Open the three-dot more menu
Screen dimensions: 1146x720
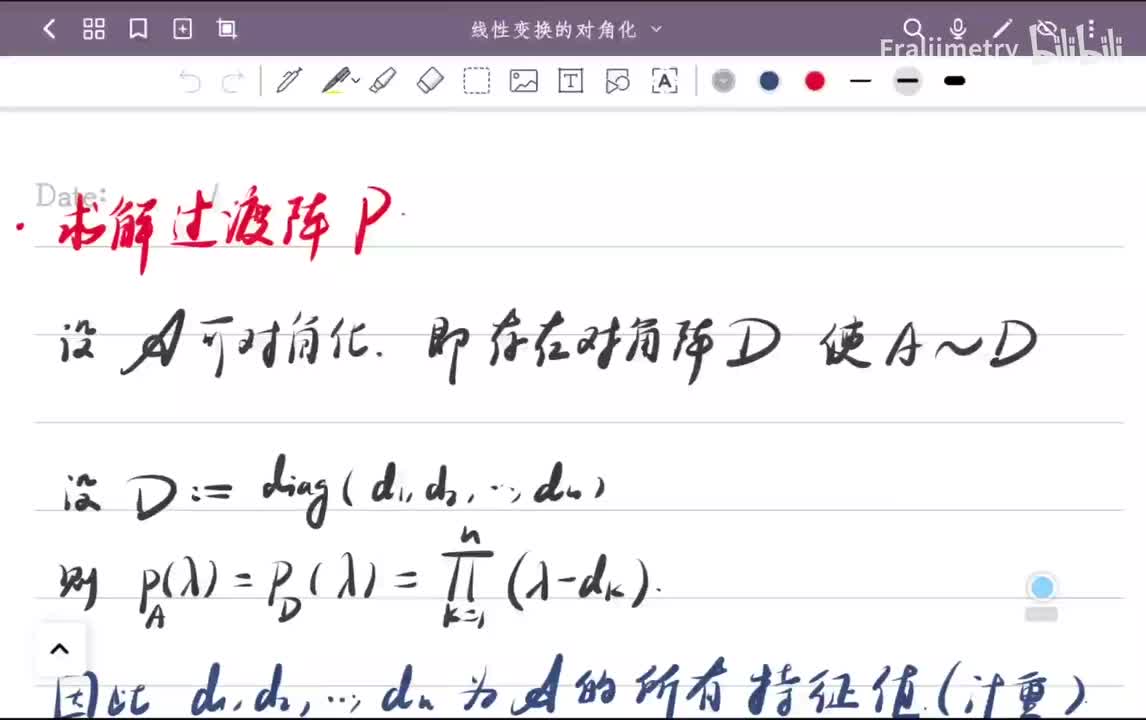coord(1090,29)
